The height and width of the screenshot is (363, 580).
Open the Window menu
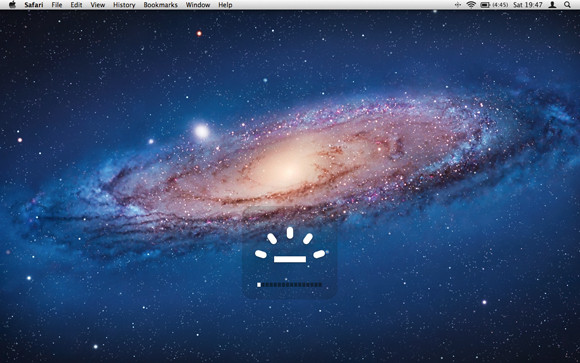pyautogui.click(x=198, y=5)
